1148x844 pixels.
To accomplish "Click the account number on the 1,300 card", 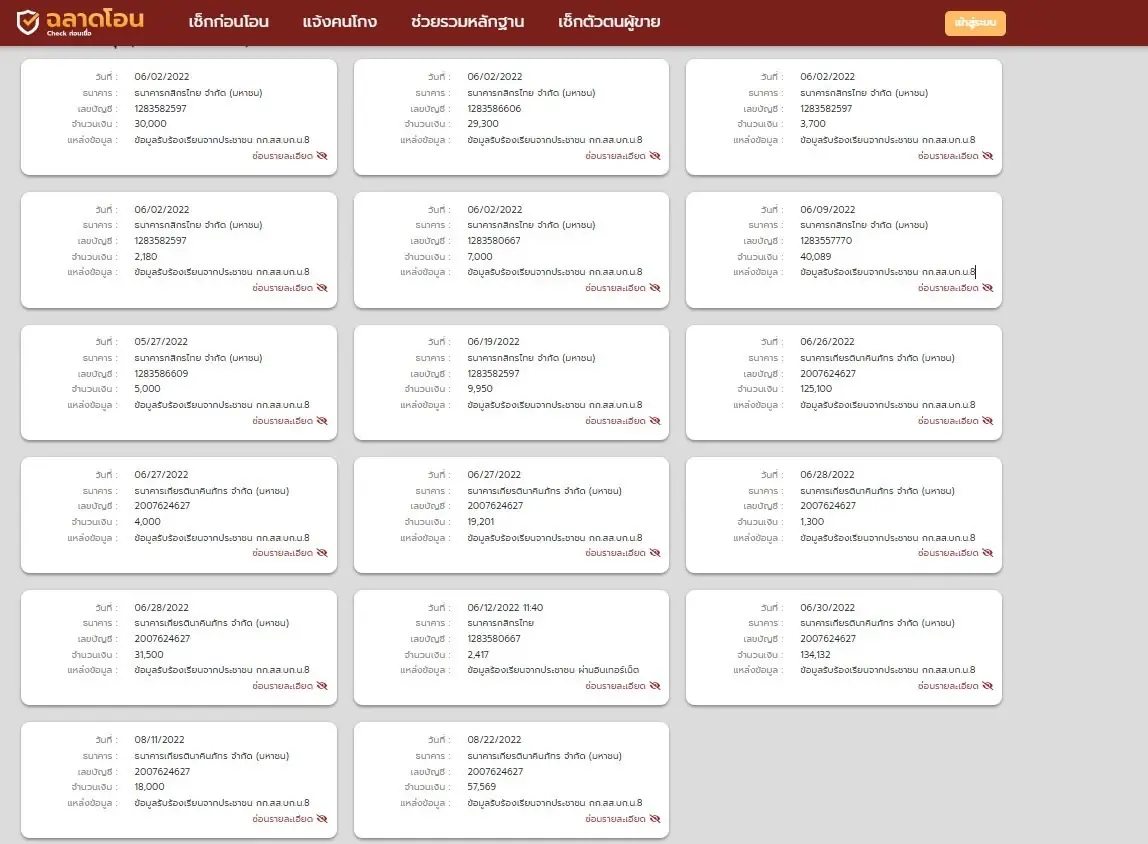I will coord(827,506).
